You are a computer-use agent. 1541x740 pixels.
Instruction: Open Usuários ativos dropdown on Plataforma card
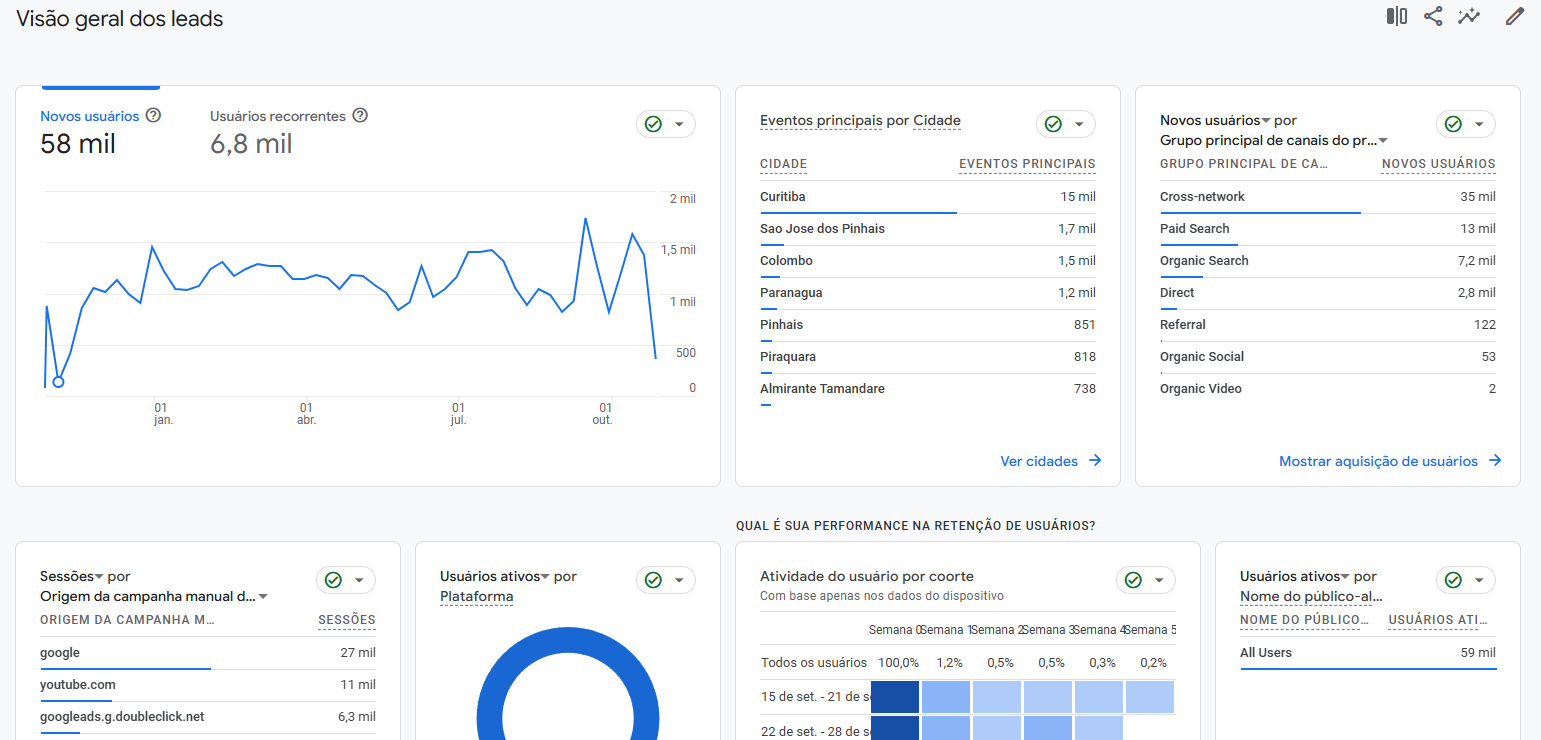pyautogui.click(x=495, y=576)
